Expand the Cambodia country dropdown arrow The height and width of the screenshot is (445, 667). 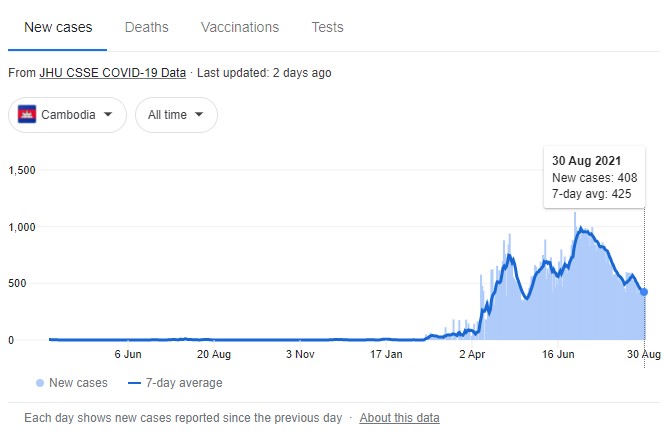tap(107, 115)
